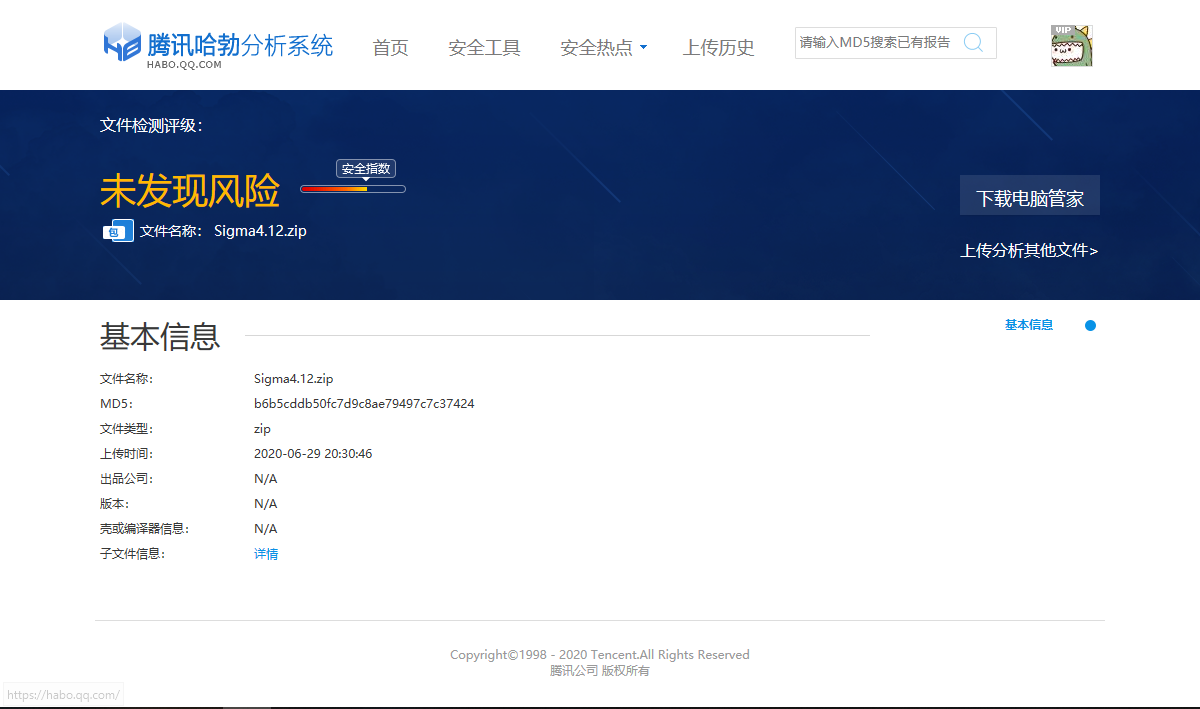
Task: Click the zip package file icon in banner
Action: 118,231
